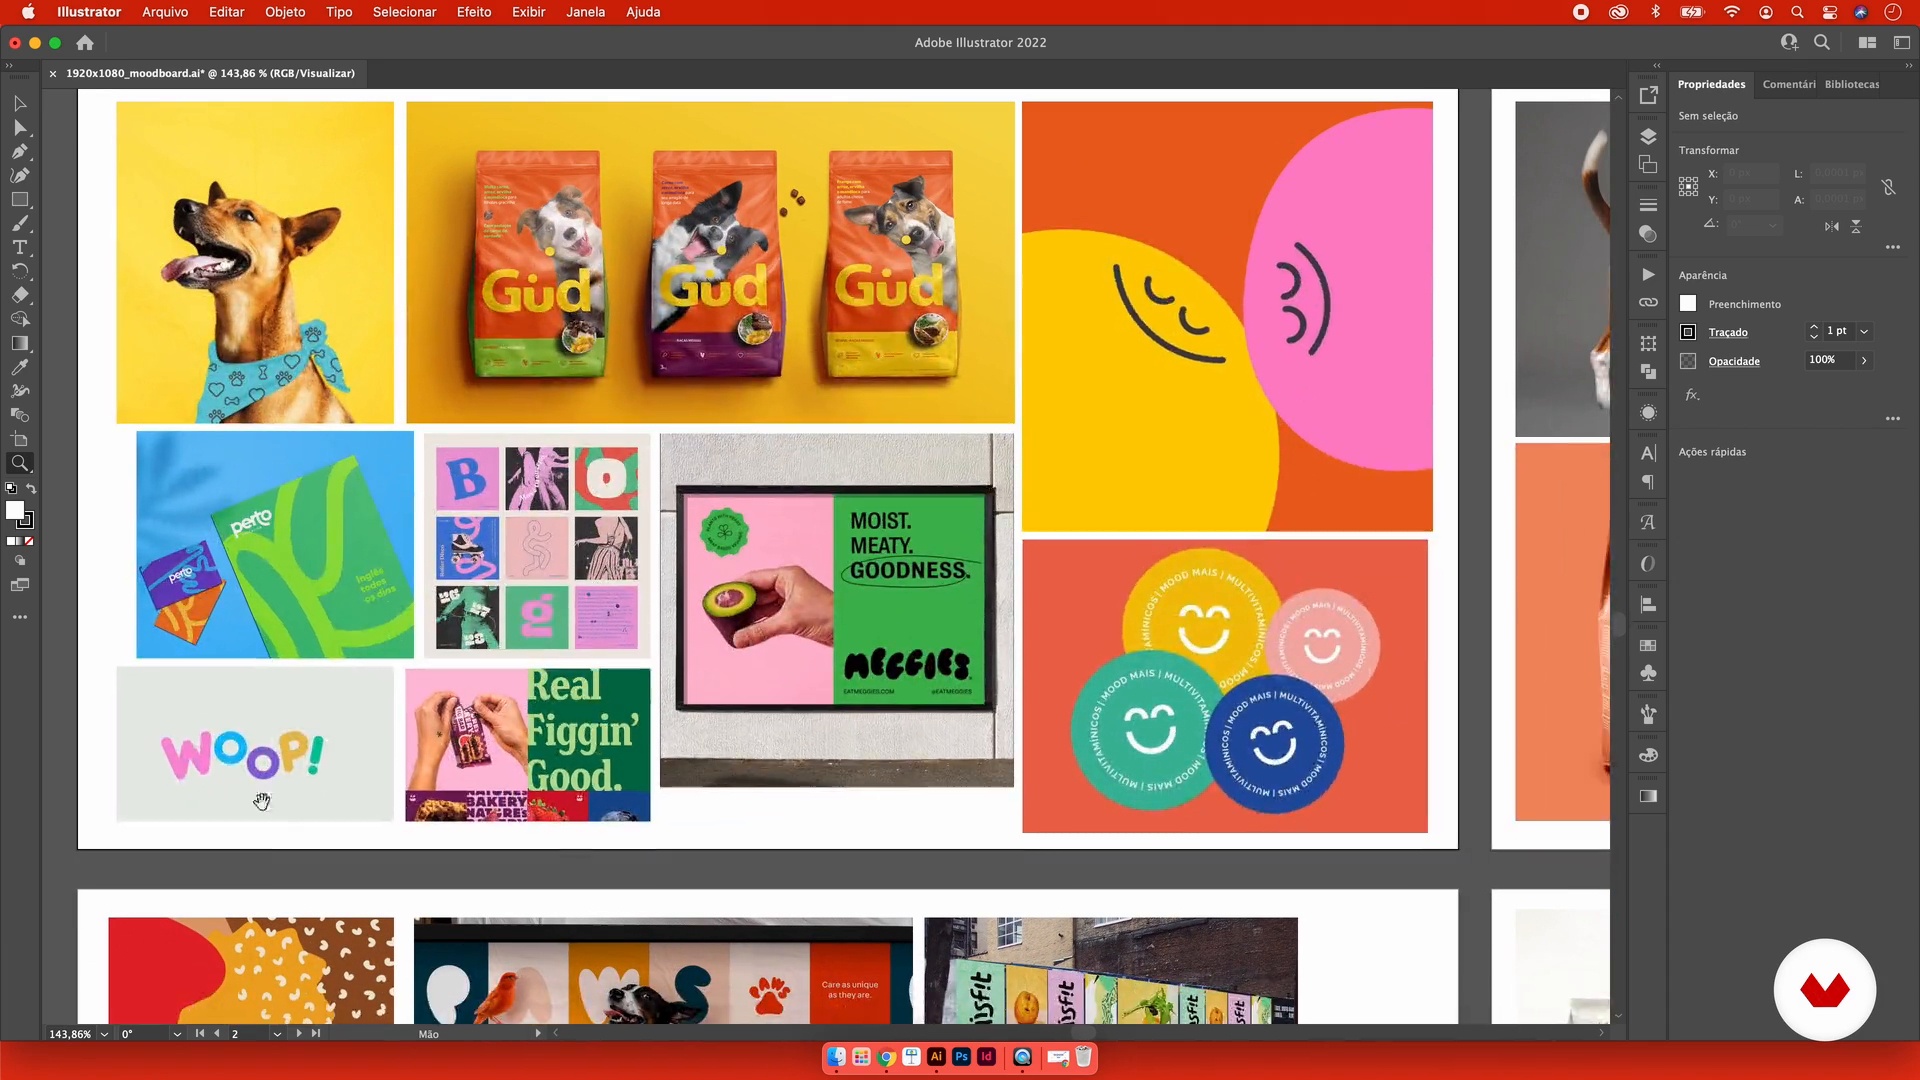
Task: Click the effects fx icon
Action: point(1692,395)
